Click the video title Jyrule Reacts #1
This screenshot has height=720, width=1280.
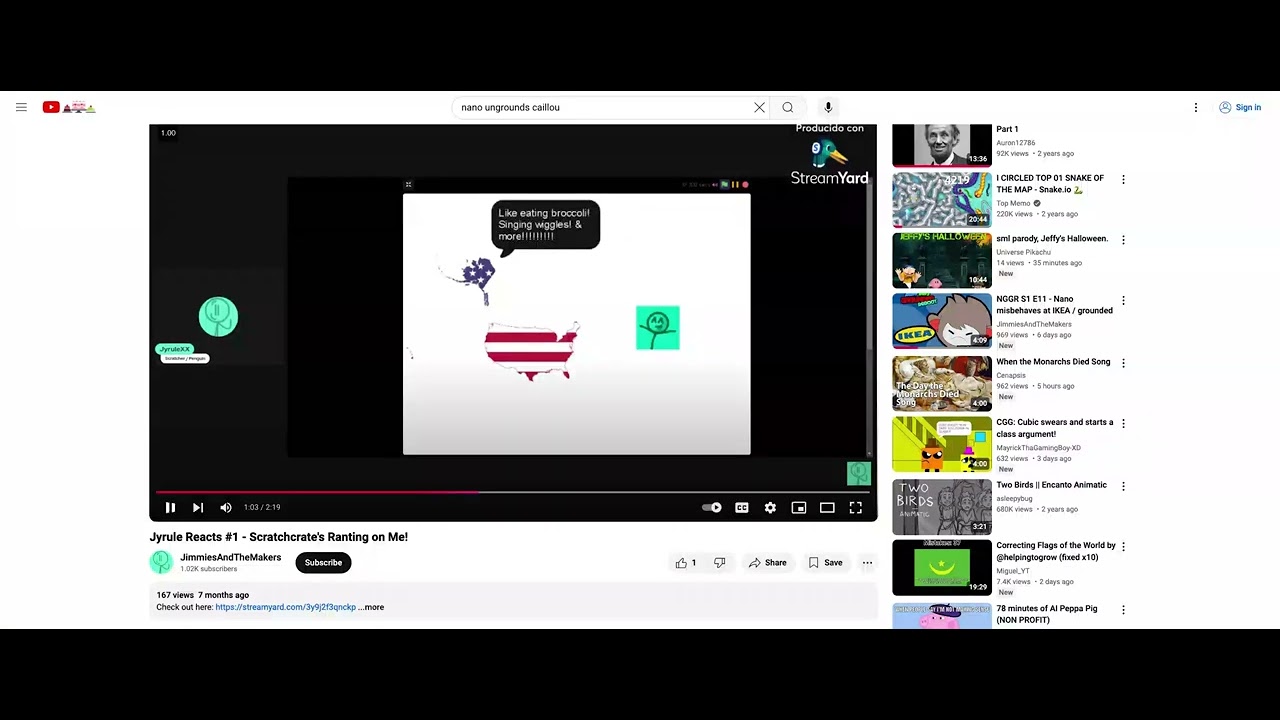(279, 537)
